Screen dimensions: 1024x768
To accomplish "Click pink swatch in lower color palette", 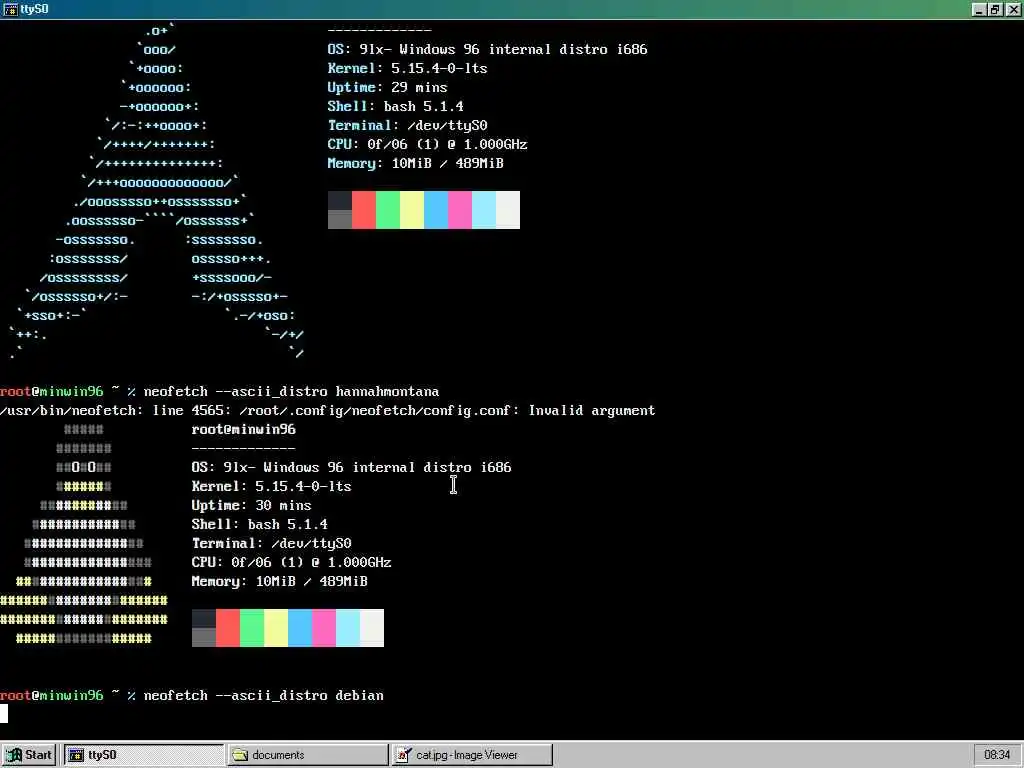I will pos(324,628).
